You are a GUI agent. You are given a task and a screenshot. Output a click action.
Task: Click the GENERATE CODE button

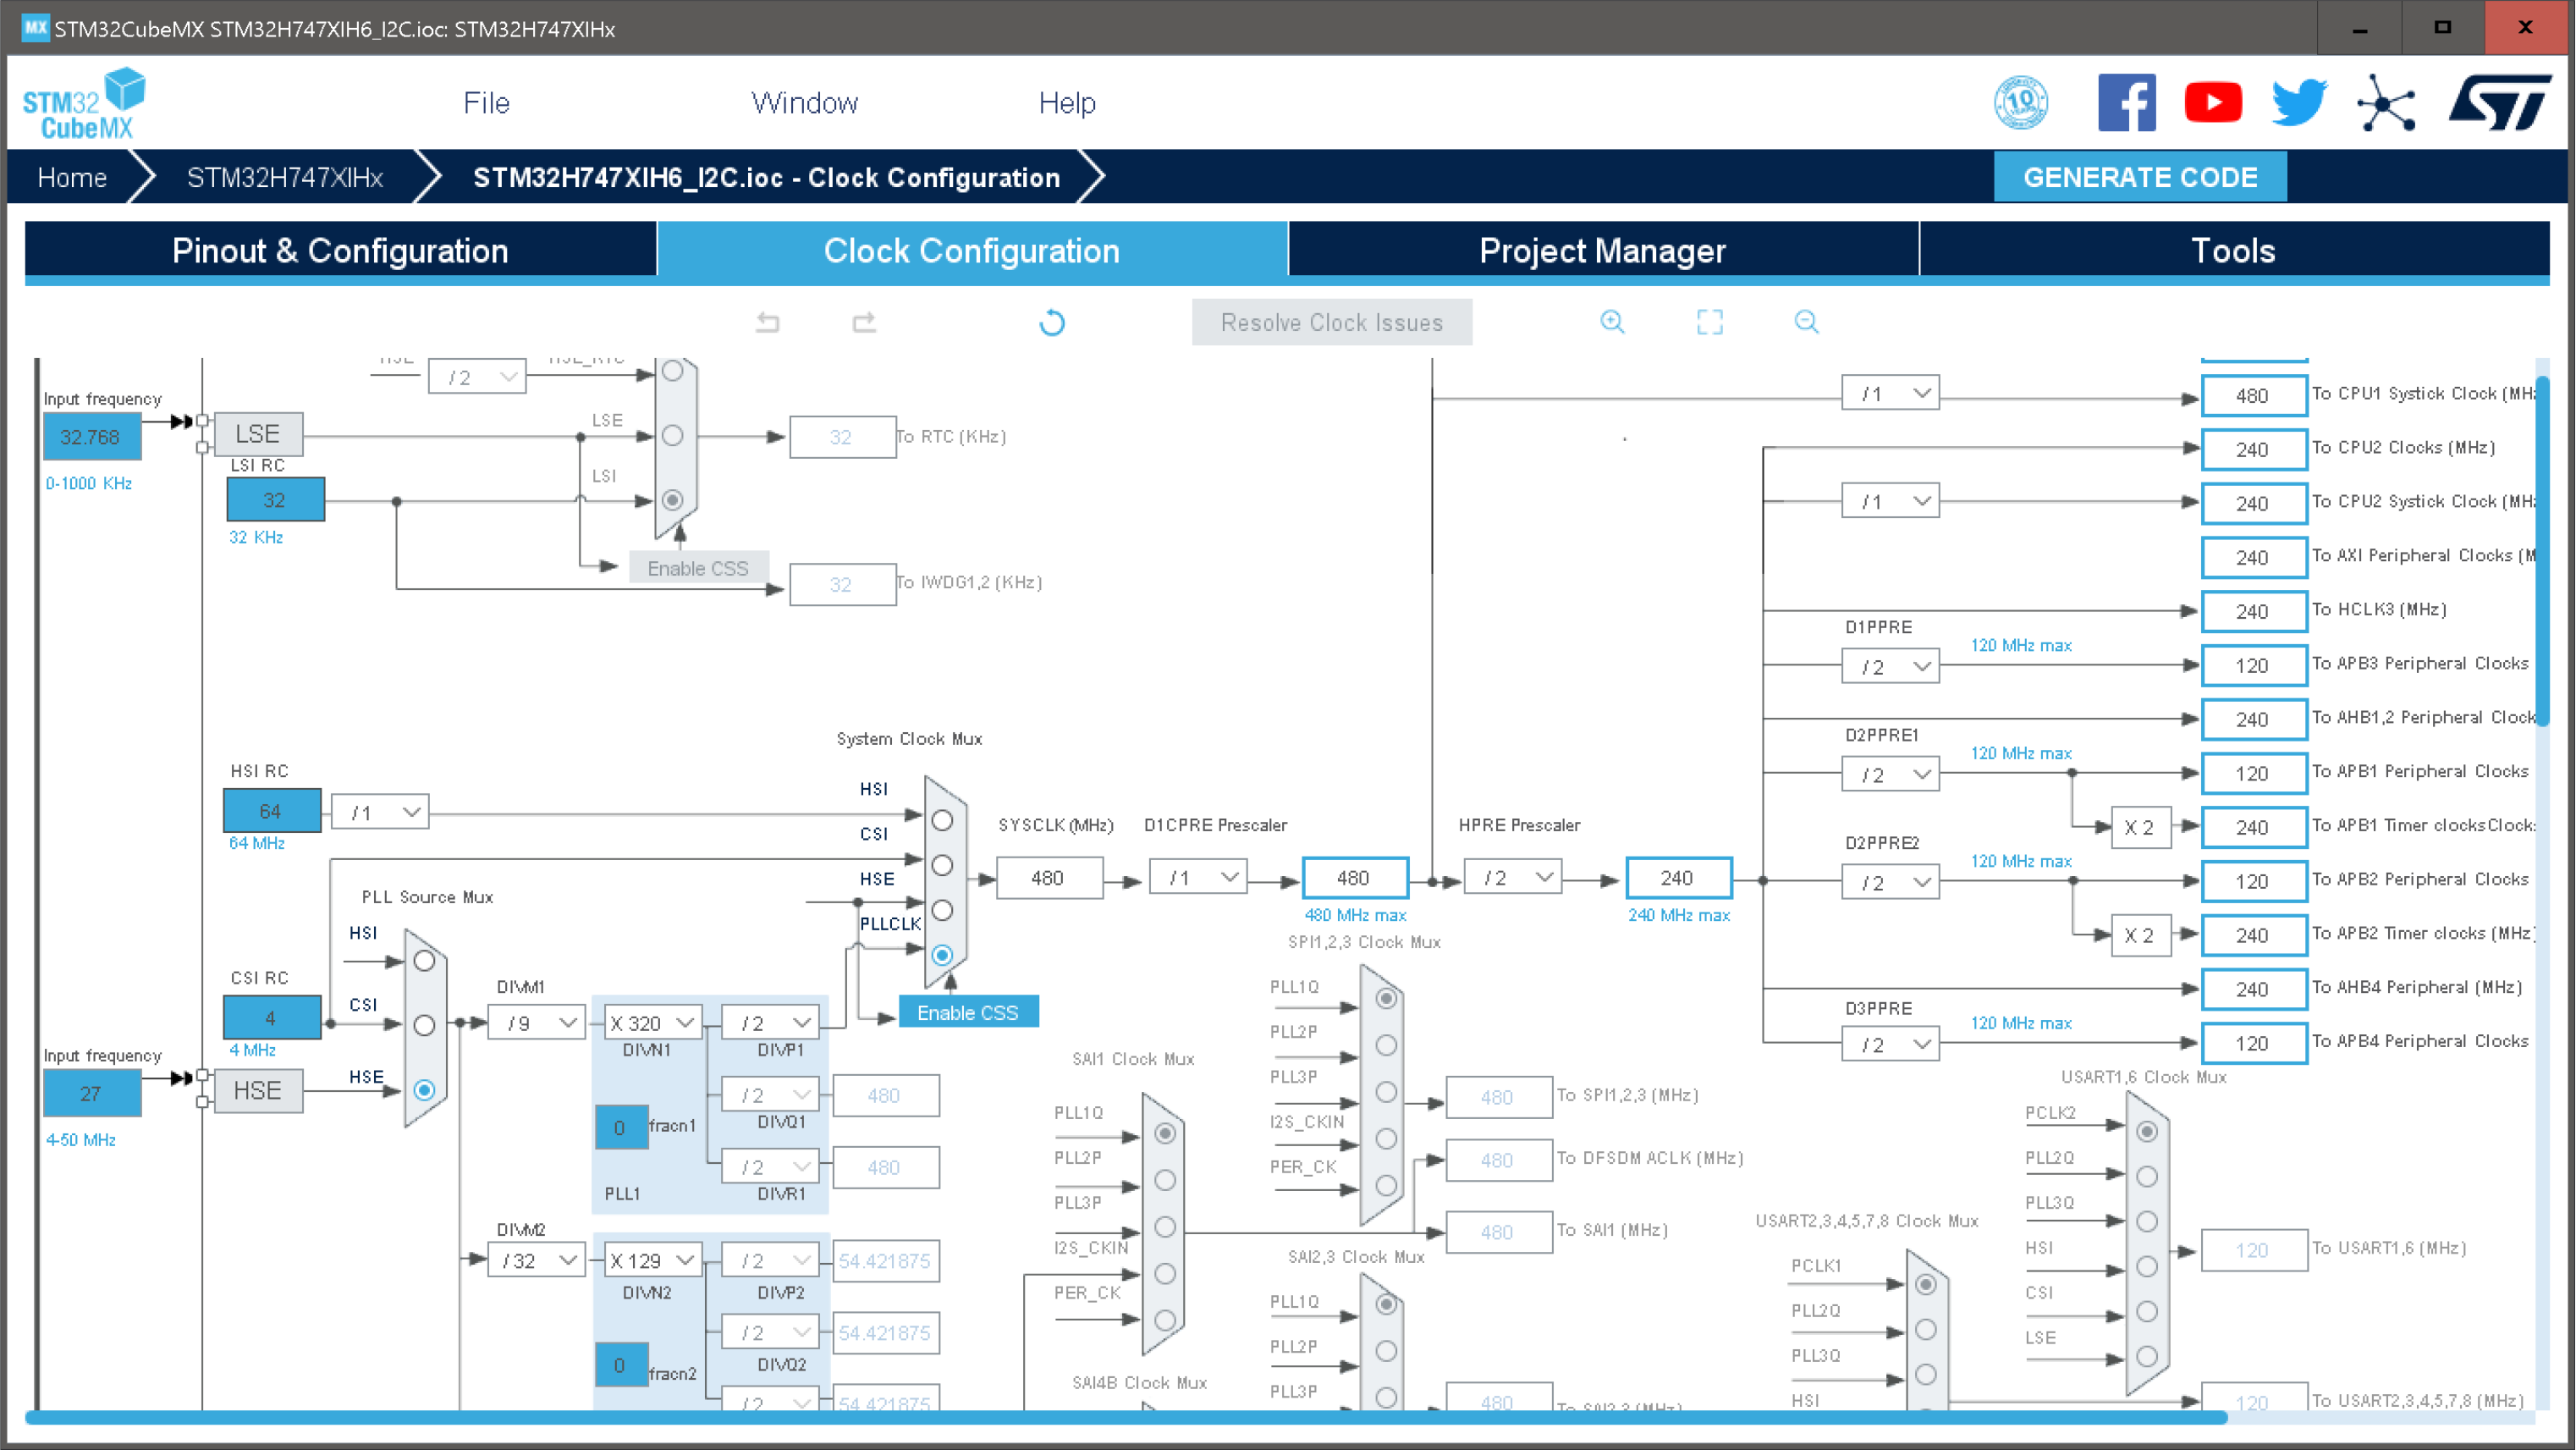coord(2139,177)
